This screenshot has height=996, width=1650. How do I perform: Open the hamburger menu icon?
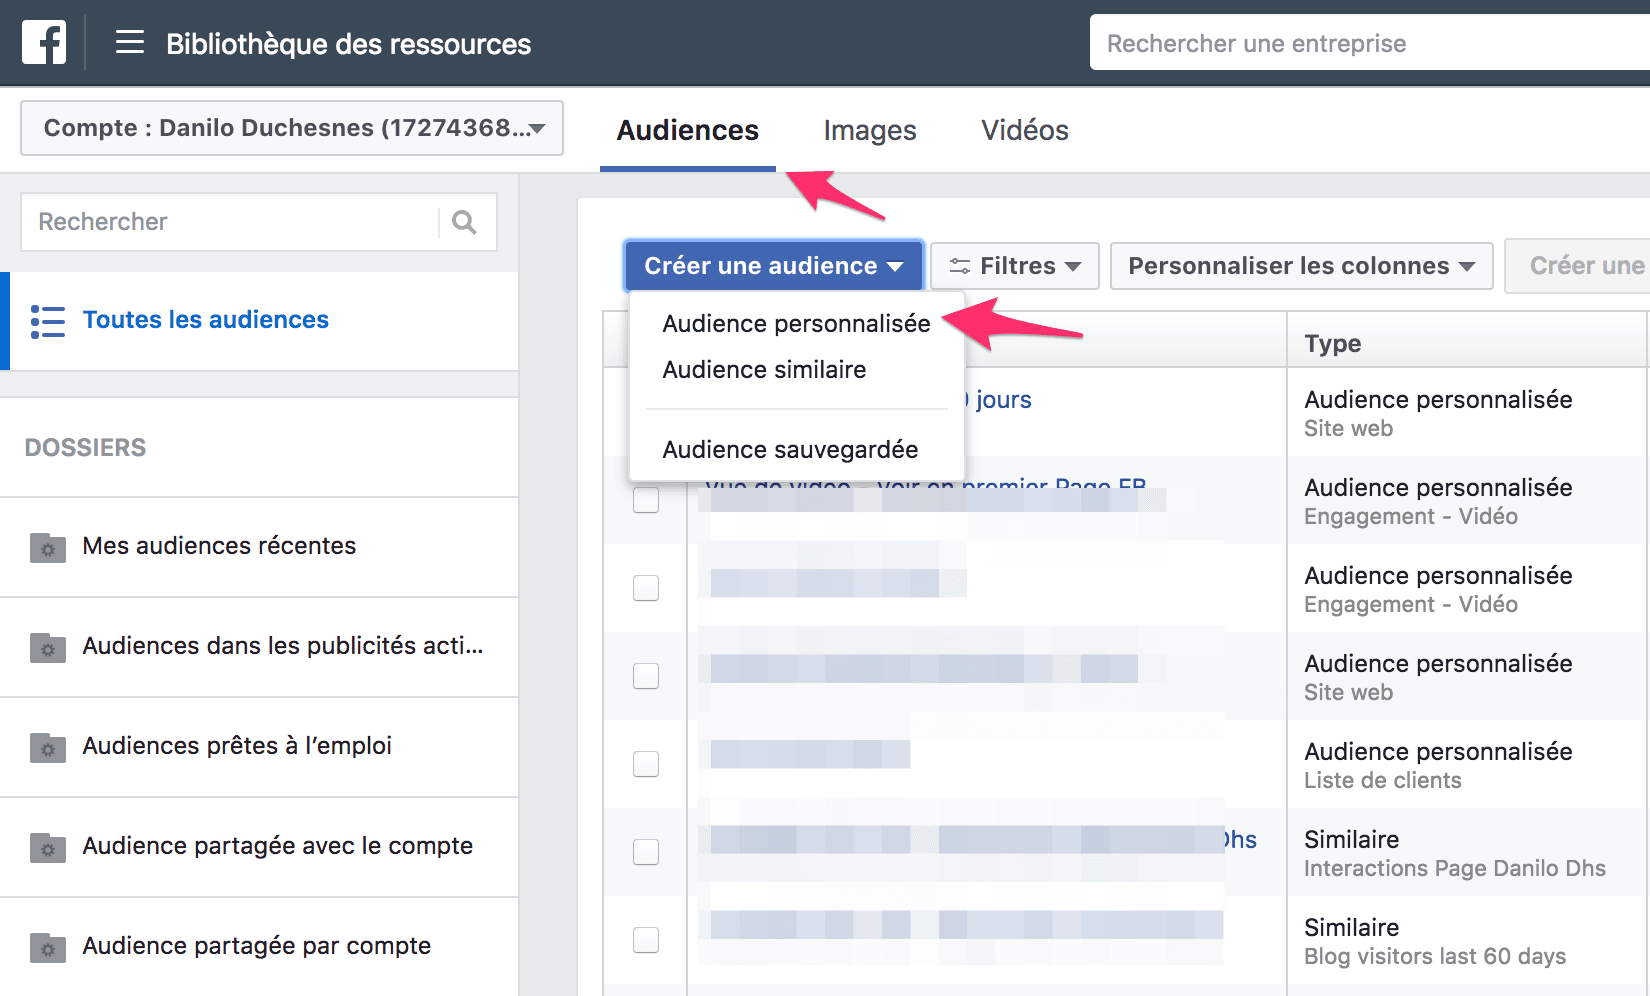pos(130,42)
